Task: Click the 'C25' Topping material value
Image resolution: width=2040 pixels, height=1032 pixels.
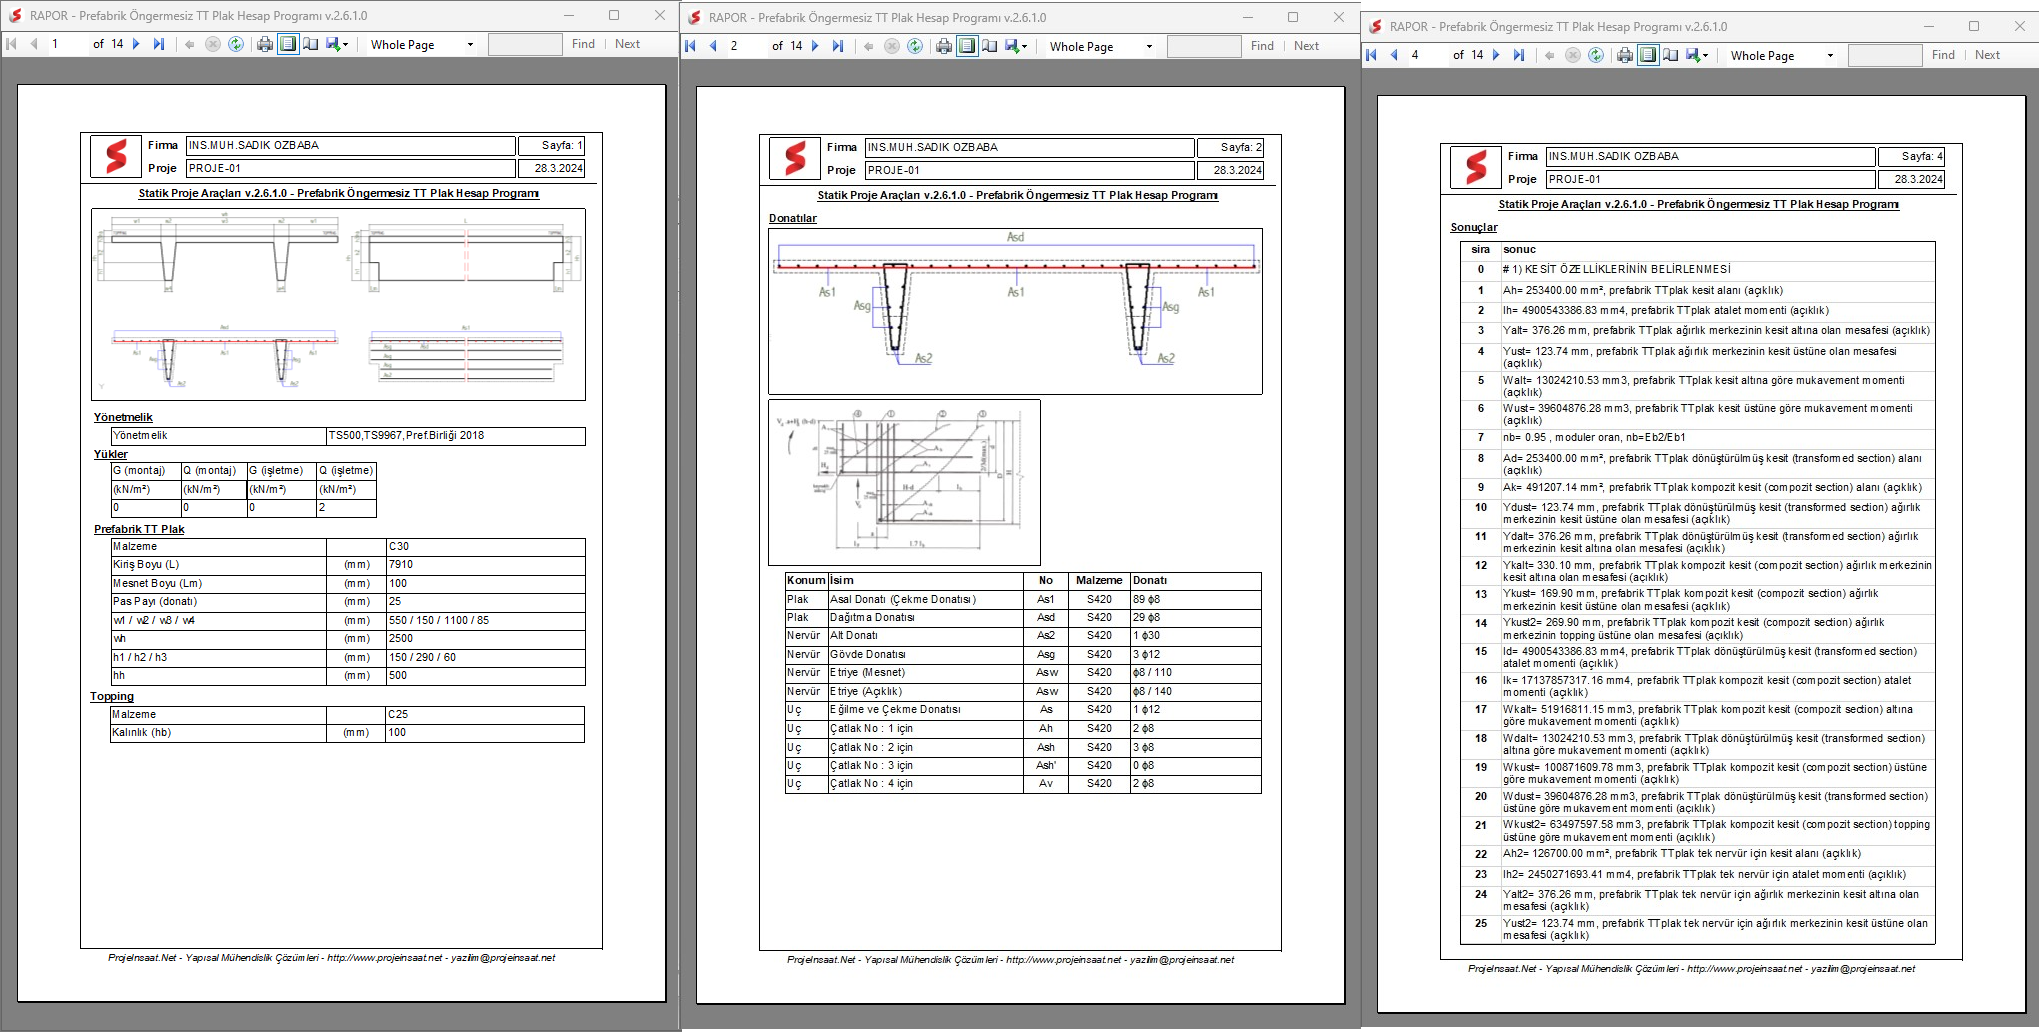Action: pyautogui.click(x=485, y=715)
